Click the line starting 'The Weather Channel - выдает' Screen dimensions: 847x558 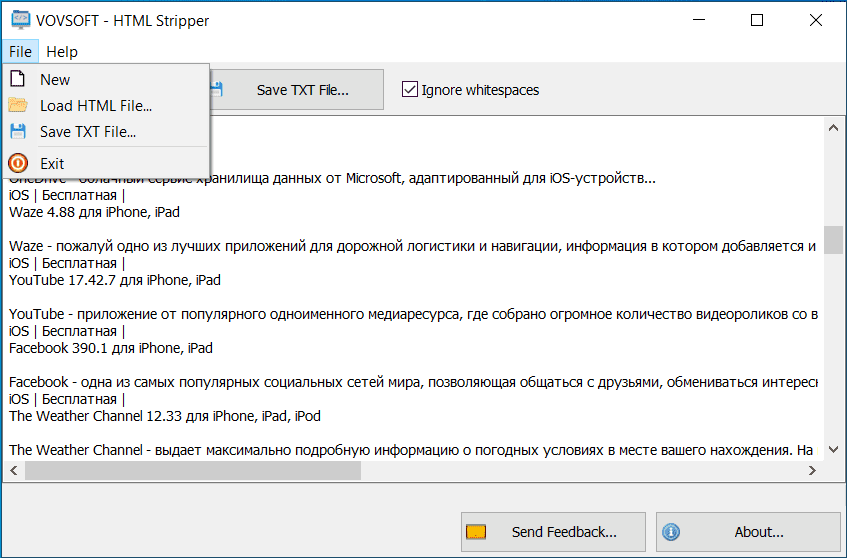coord(411,451)
